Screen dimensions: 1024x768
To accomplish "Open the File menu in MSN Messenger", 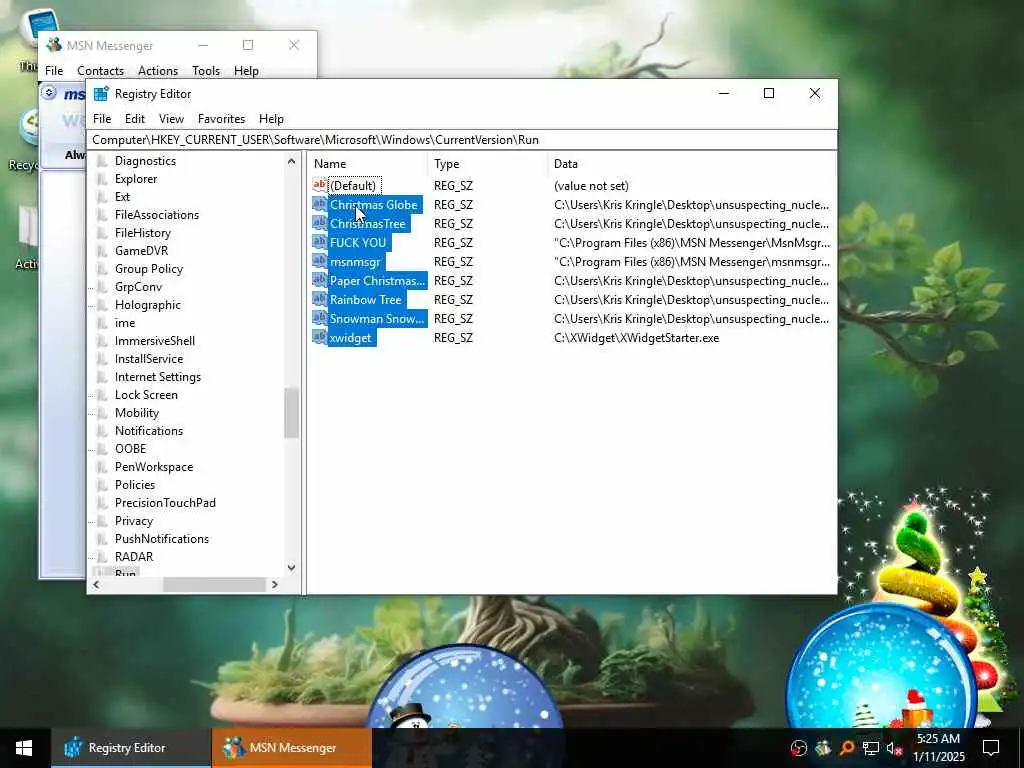I will coord(54,71).
